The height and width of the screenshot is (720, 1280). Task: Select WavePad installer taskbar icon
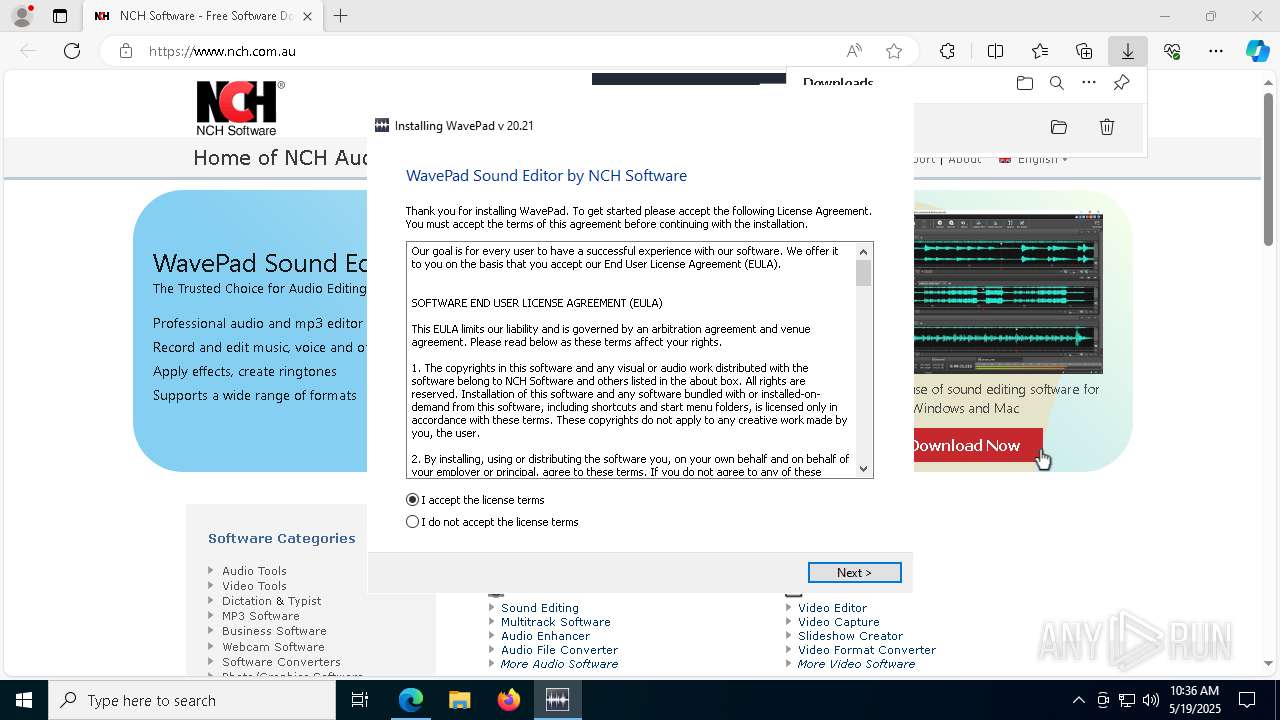pos(557,700)
